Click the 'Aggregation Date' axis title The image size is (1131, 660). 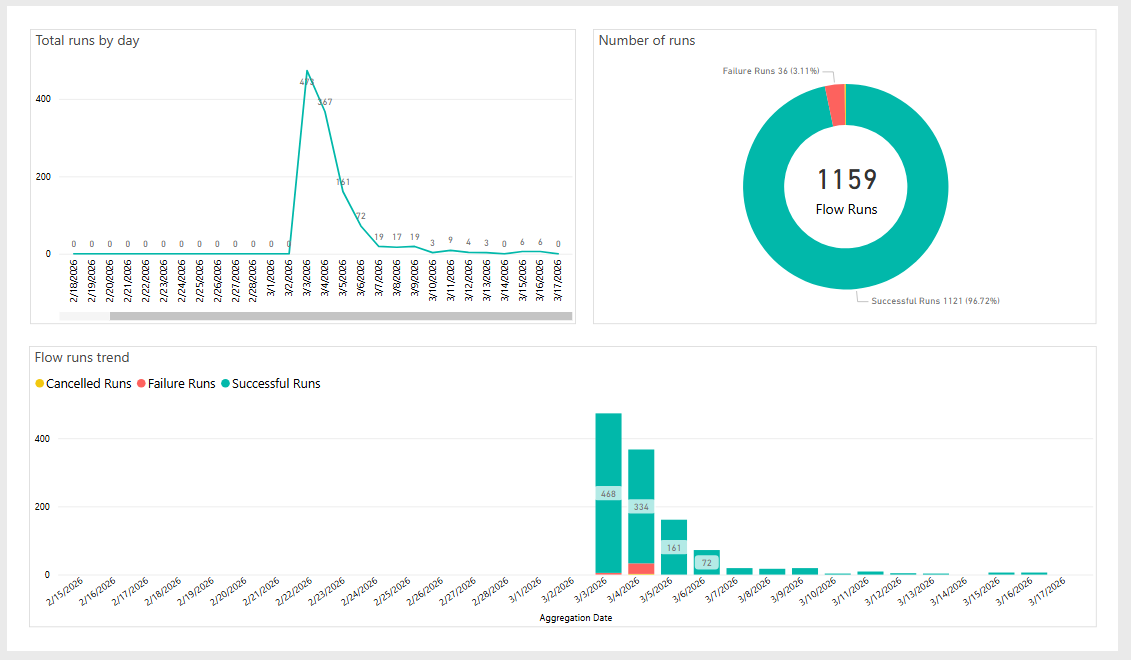click(576, 617)
